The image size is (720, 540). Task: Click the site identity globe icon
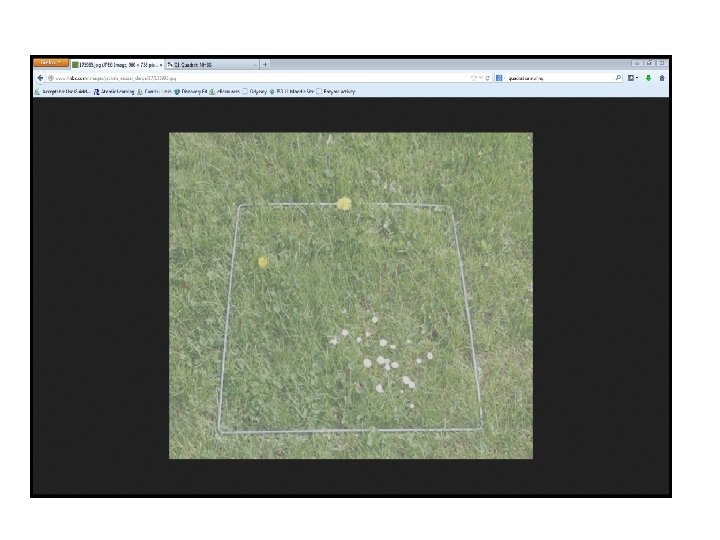click(x=51, y=78)
